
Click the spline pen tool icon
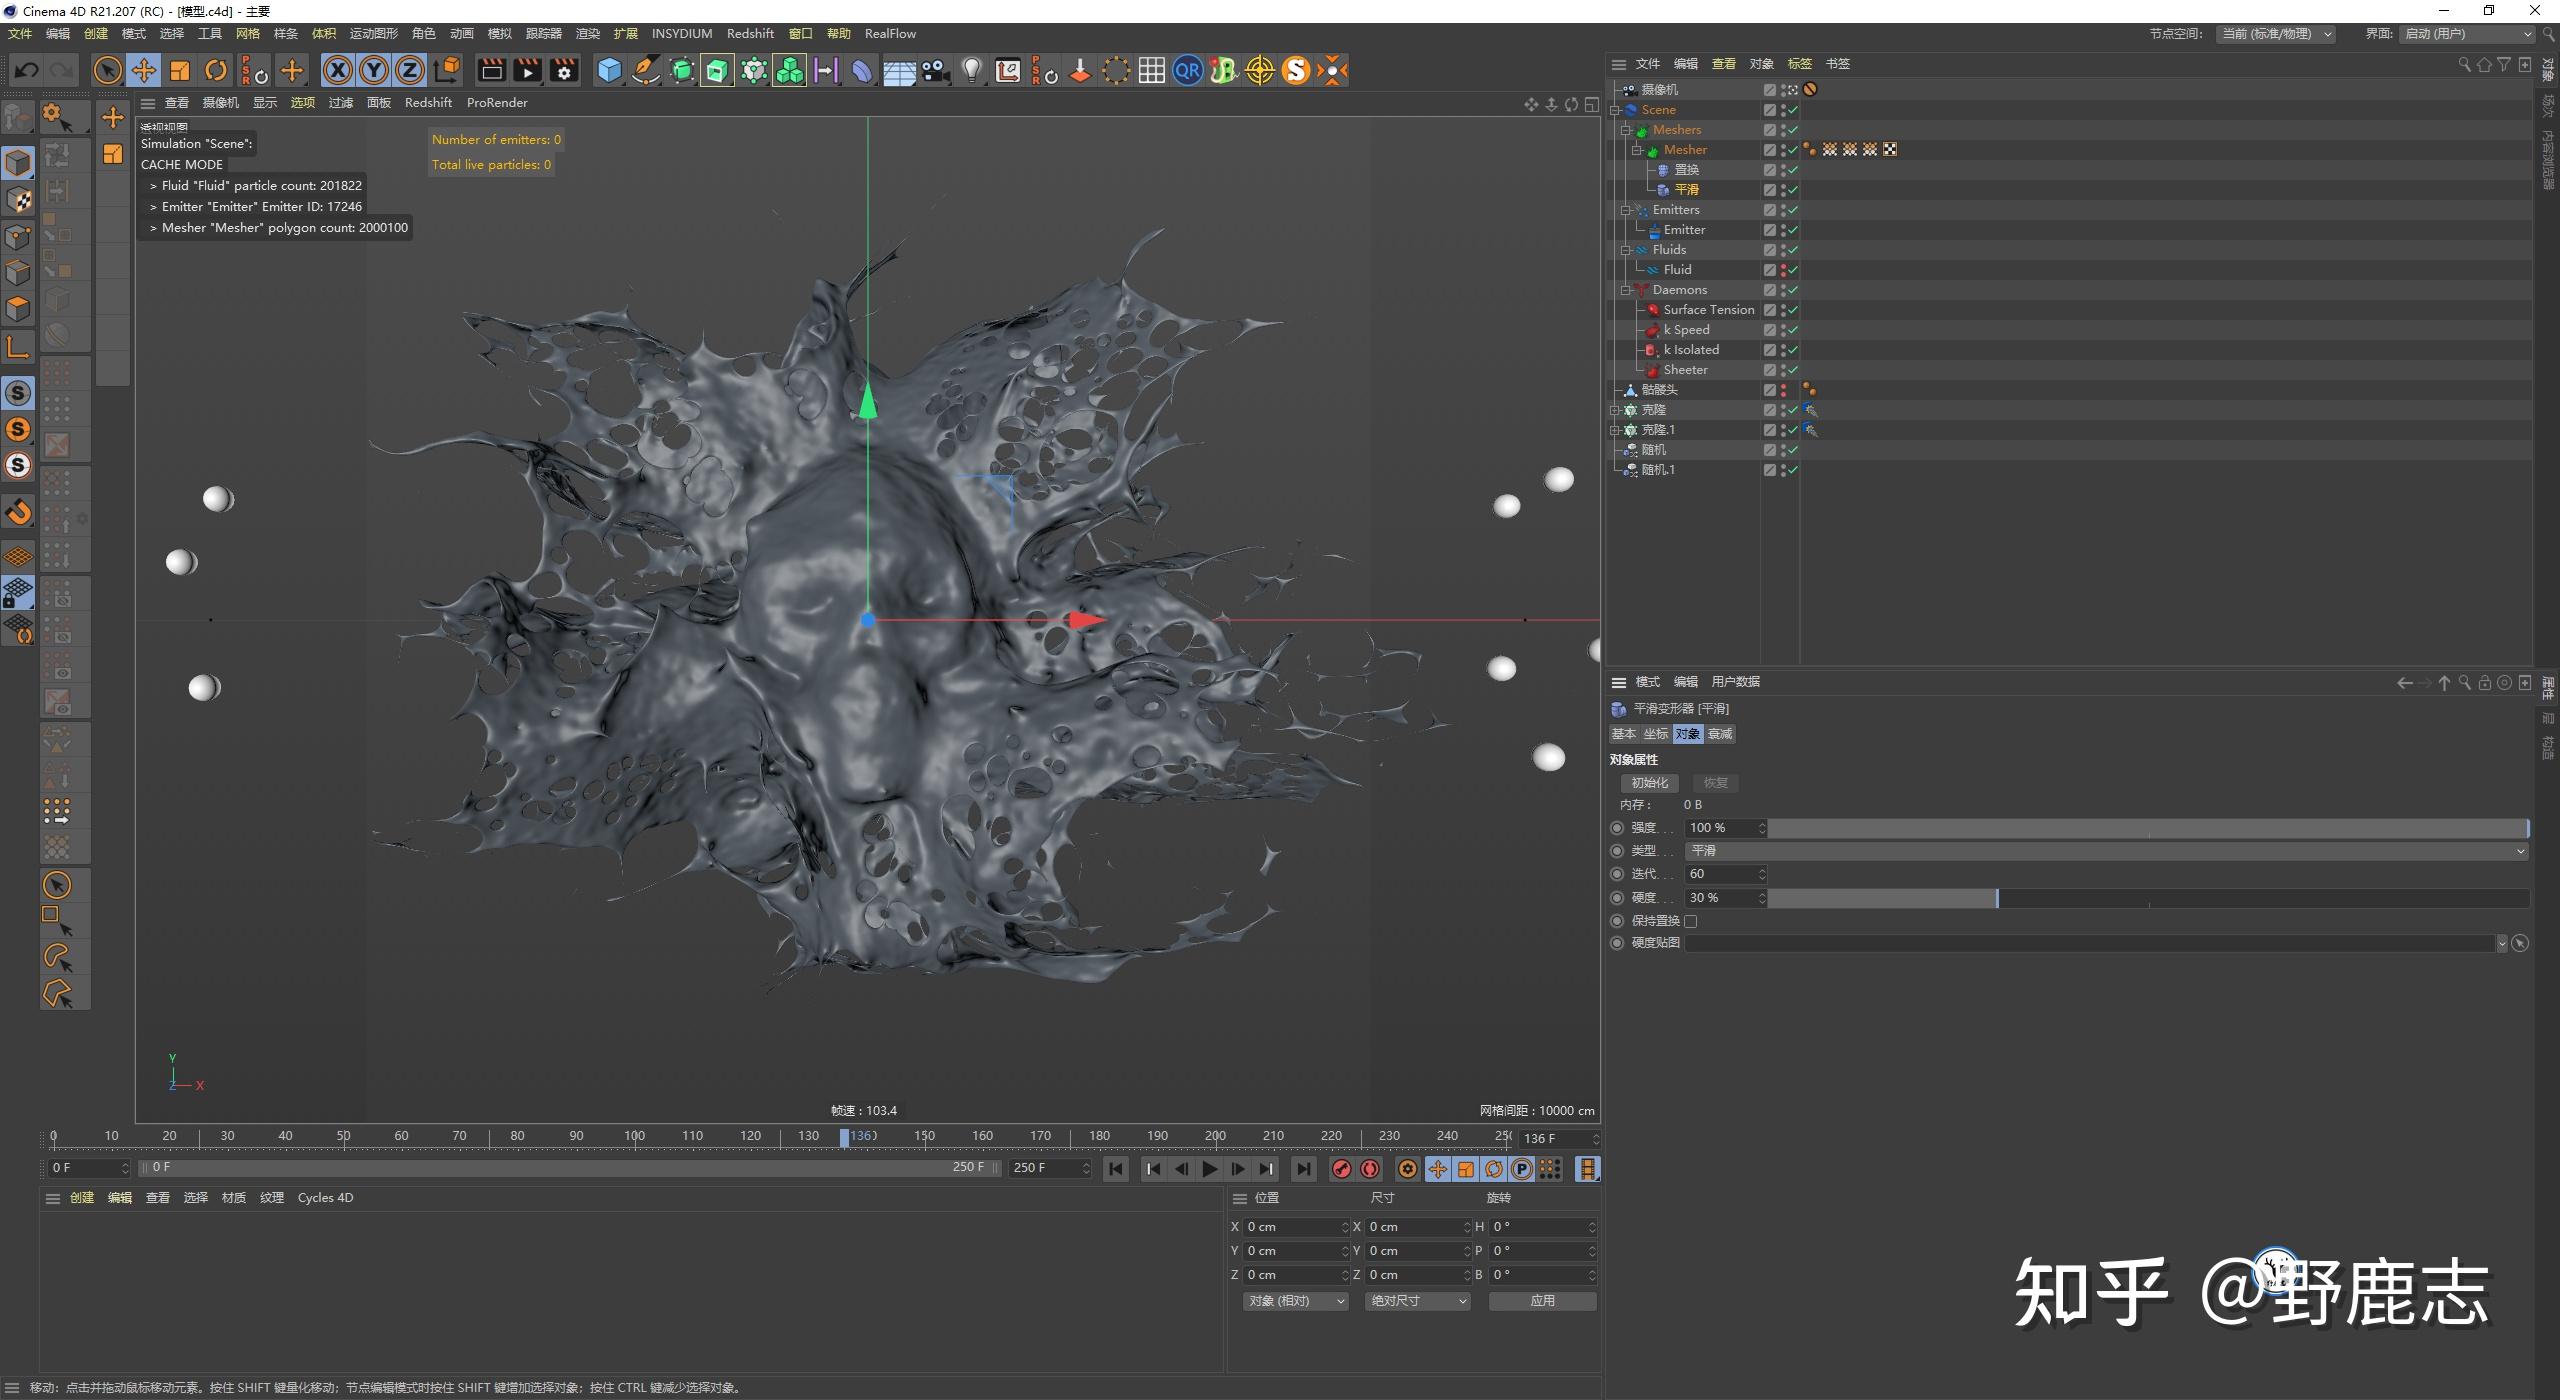point(645,70)
